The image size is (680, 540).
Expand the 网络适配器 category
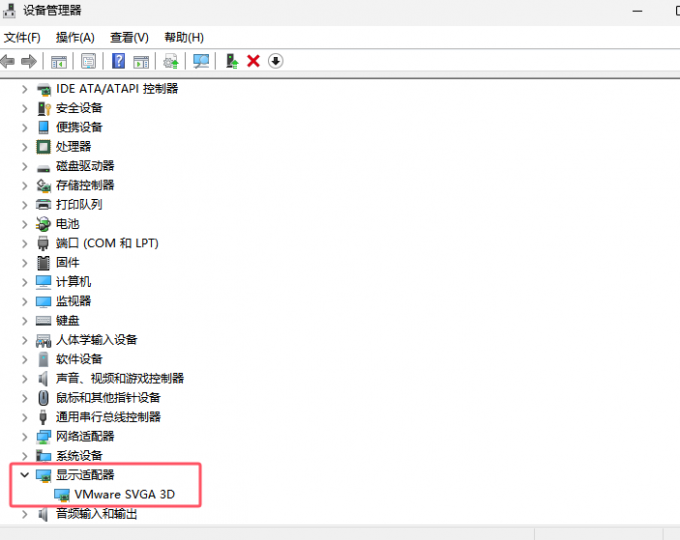pos(25,436)
